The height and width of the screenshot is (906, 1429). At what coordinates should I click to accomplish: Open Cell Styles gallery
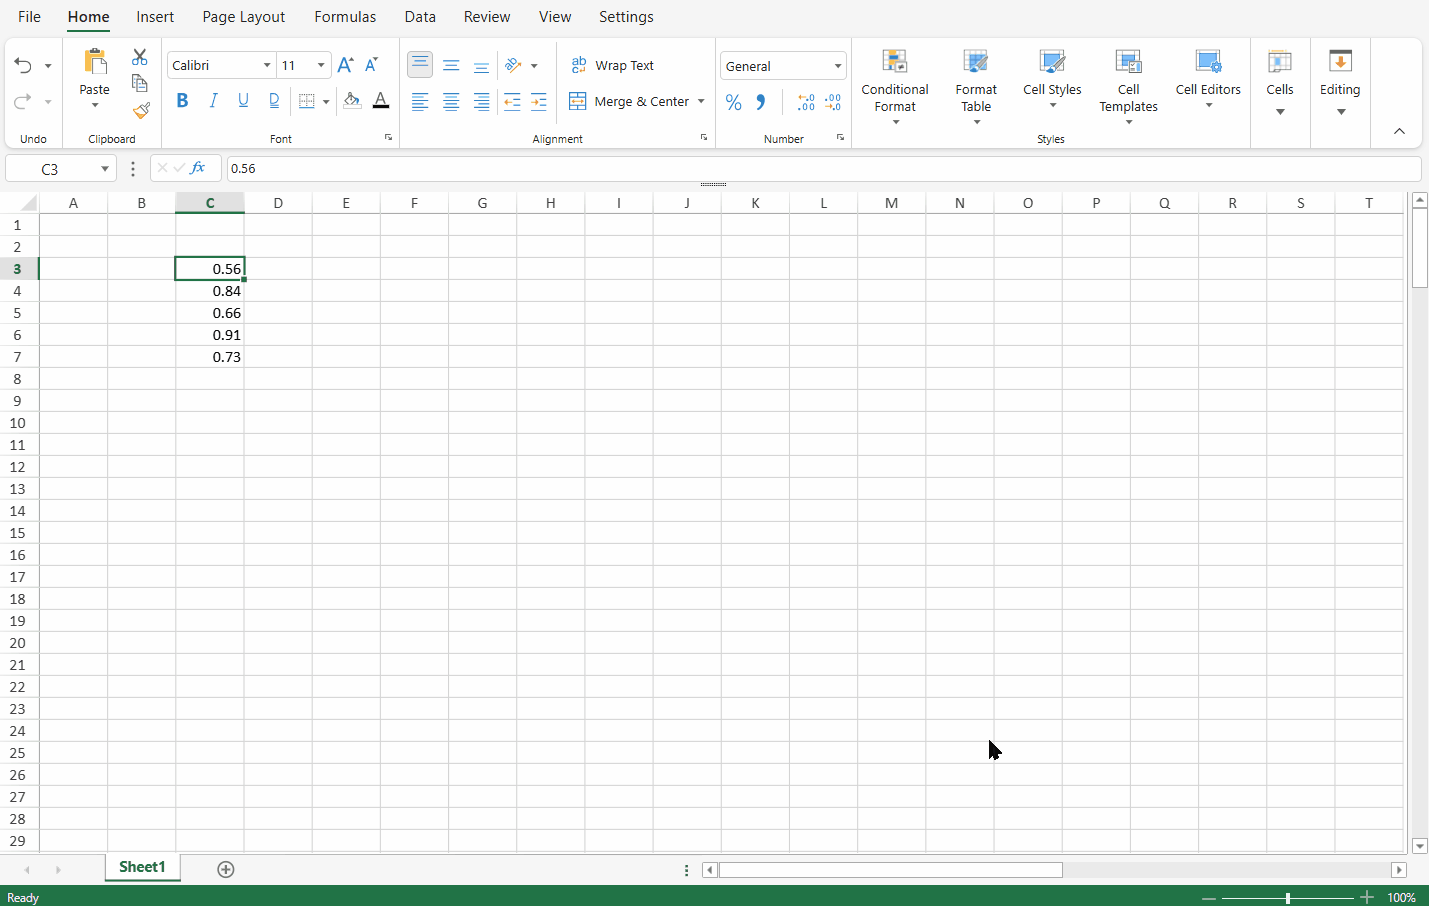[1052, 78]
